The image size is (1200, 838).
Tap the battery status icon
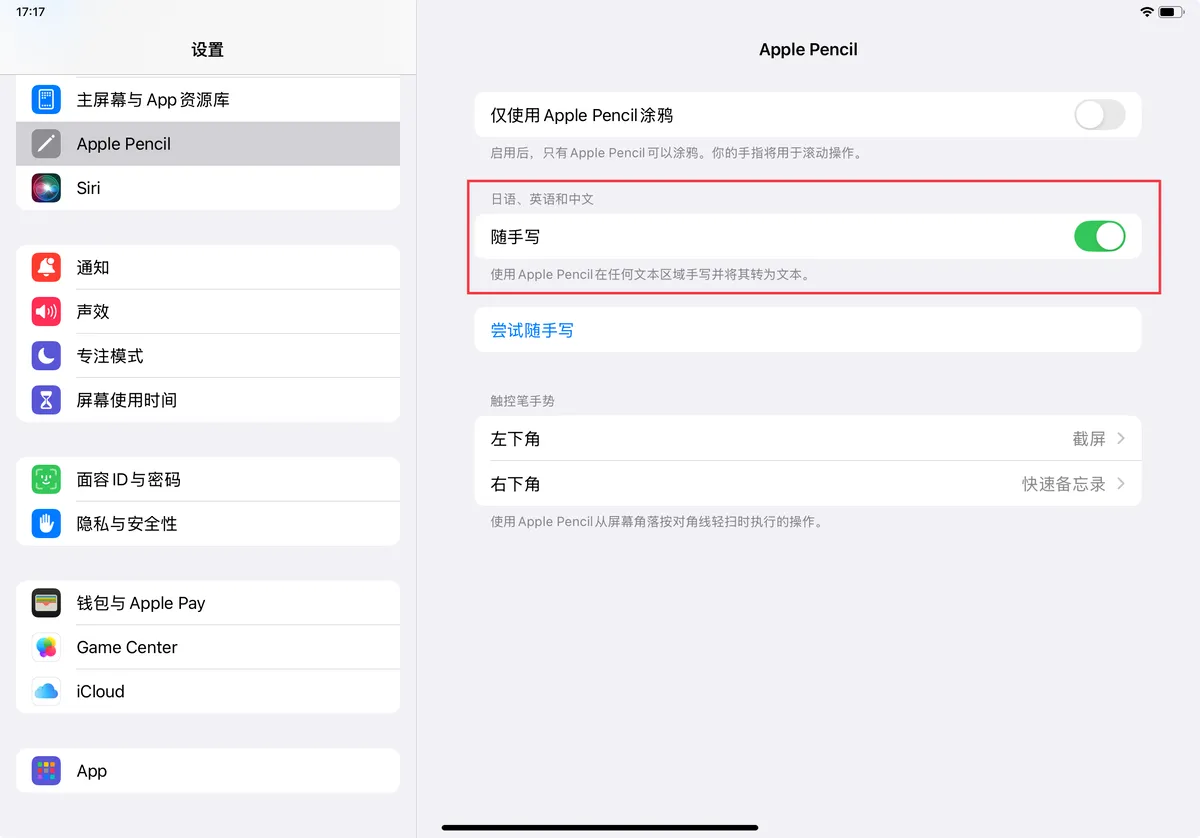[1171, 12]
